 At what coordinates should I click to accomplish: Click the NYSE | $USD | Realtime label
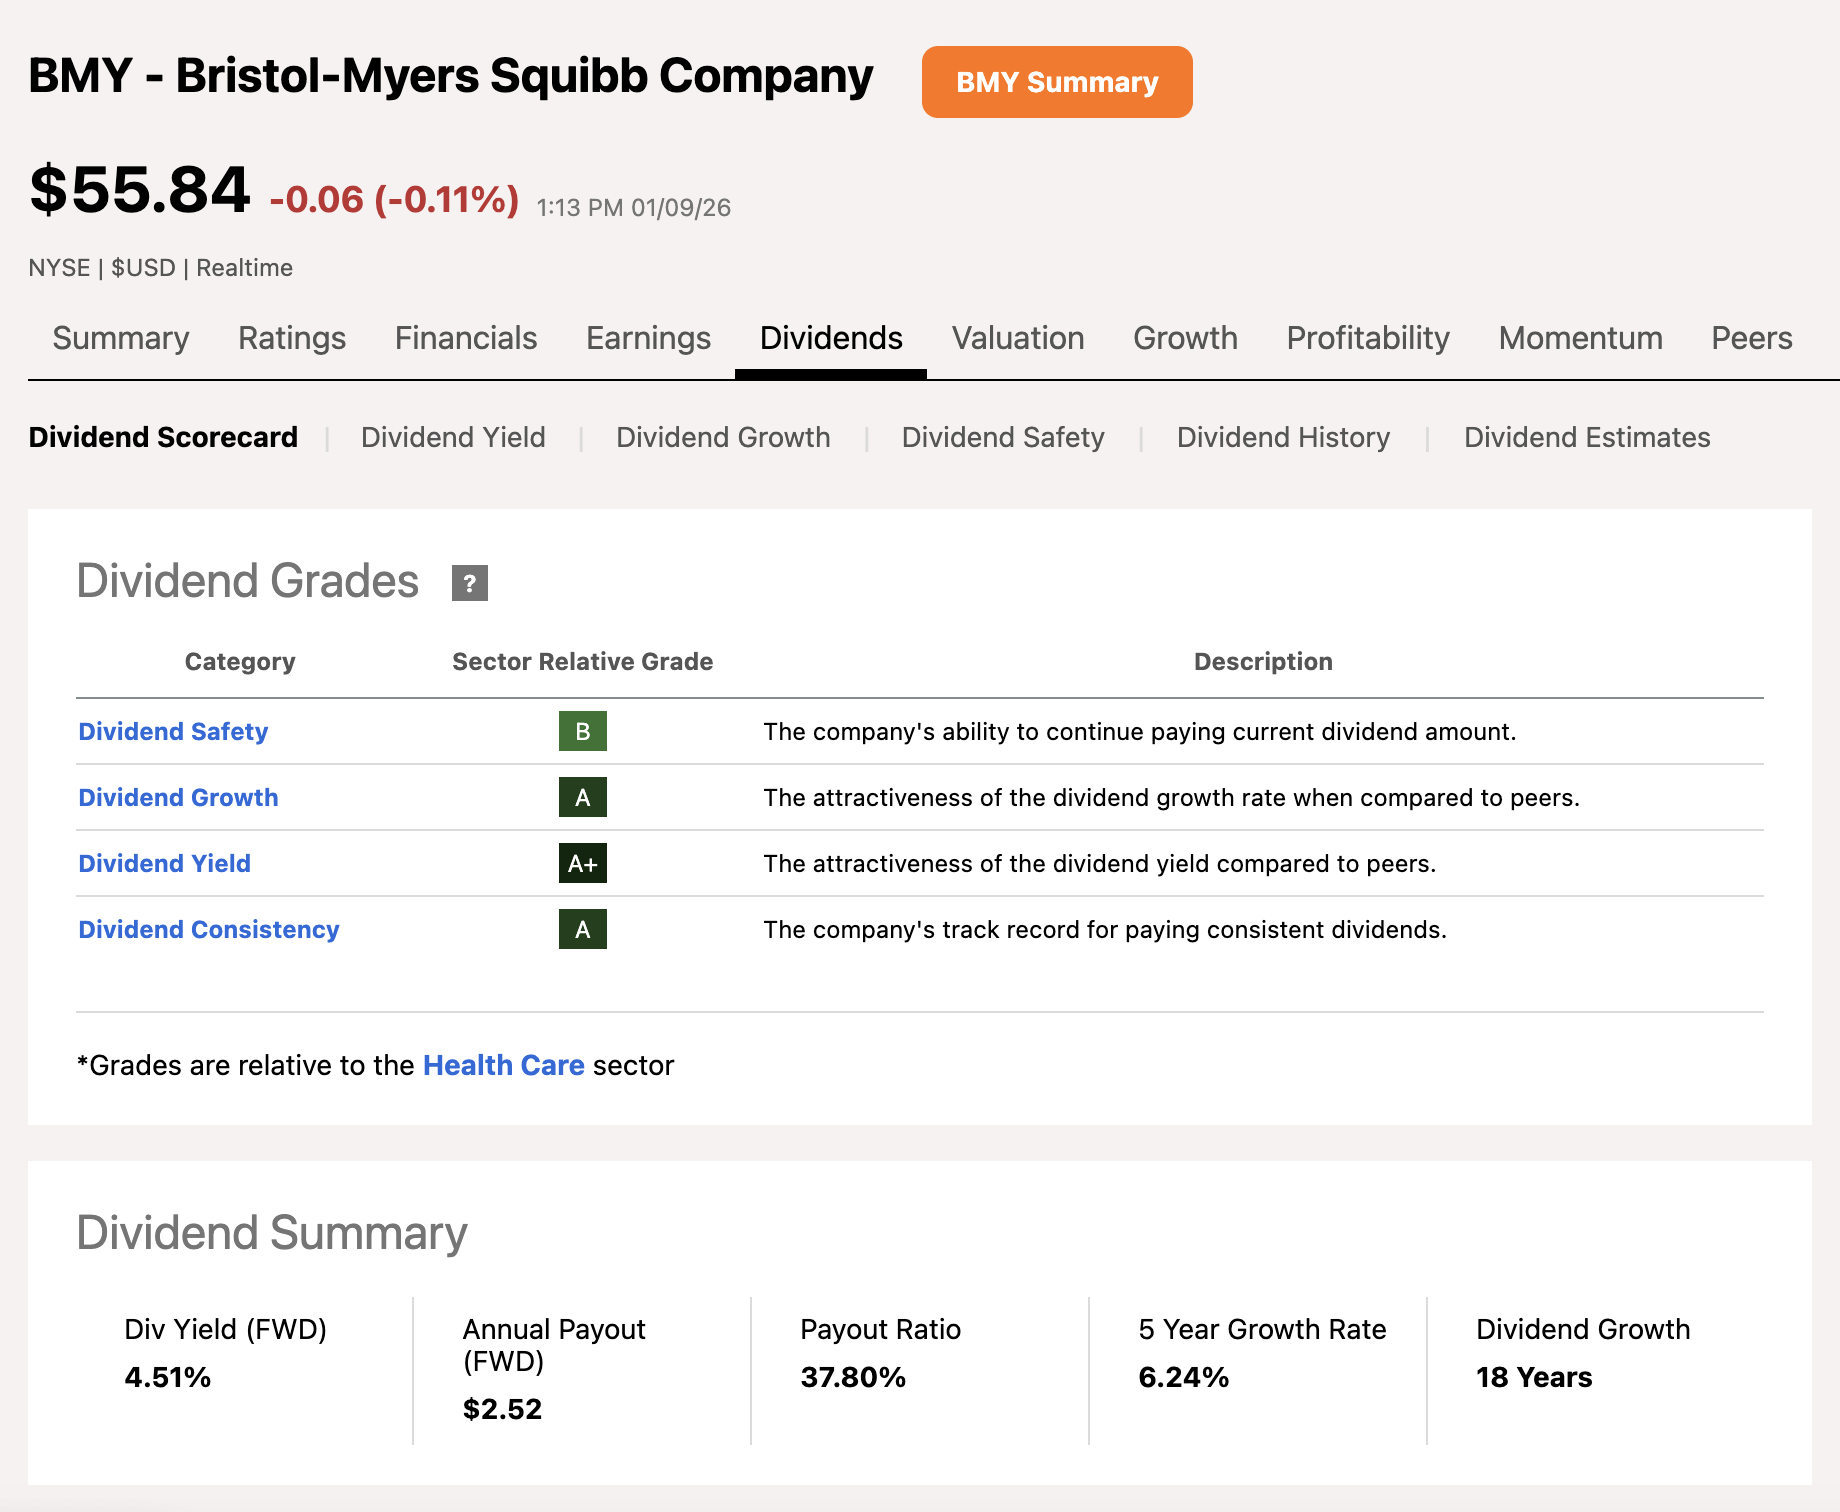(160, 268)
